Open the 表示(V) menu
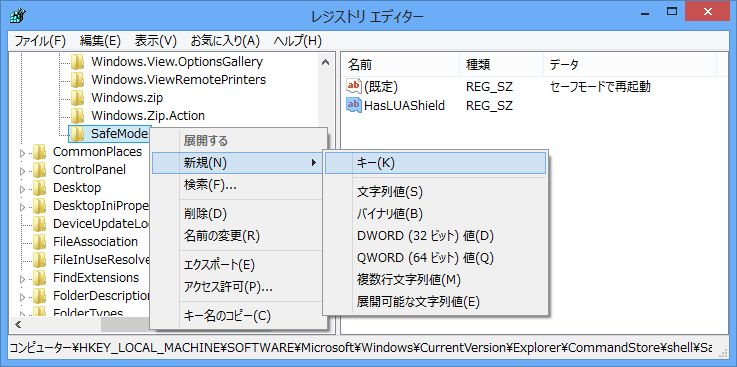 click(x=155, y=41)
